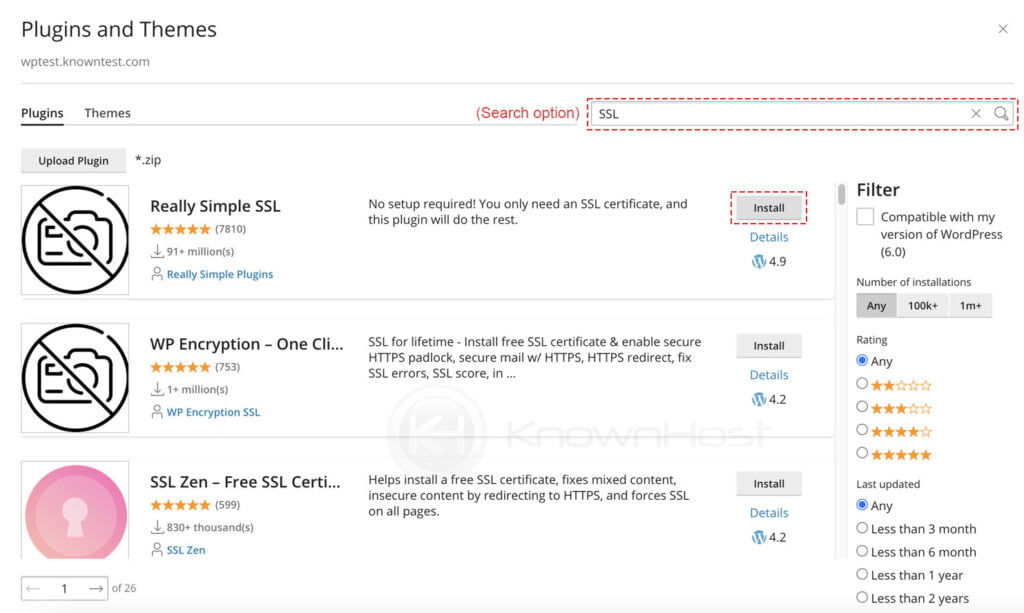The height and width of the screenshot is (613, 1024).
Task: Select the three-star rating filter
Action: [x=862, y=407]
